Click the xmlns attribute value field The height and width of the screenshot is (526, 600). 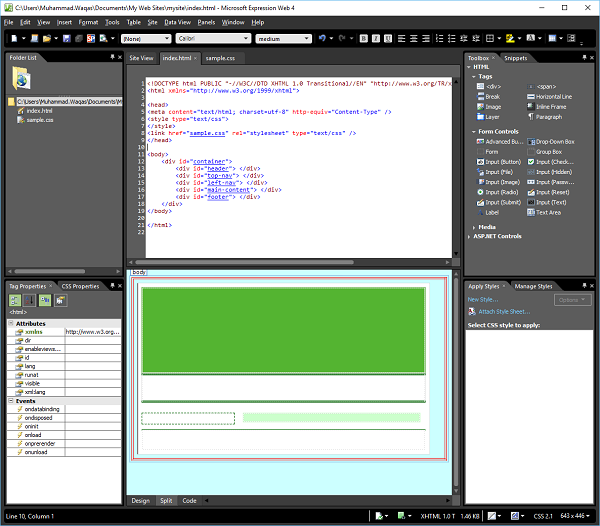[92, 331]
